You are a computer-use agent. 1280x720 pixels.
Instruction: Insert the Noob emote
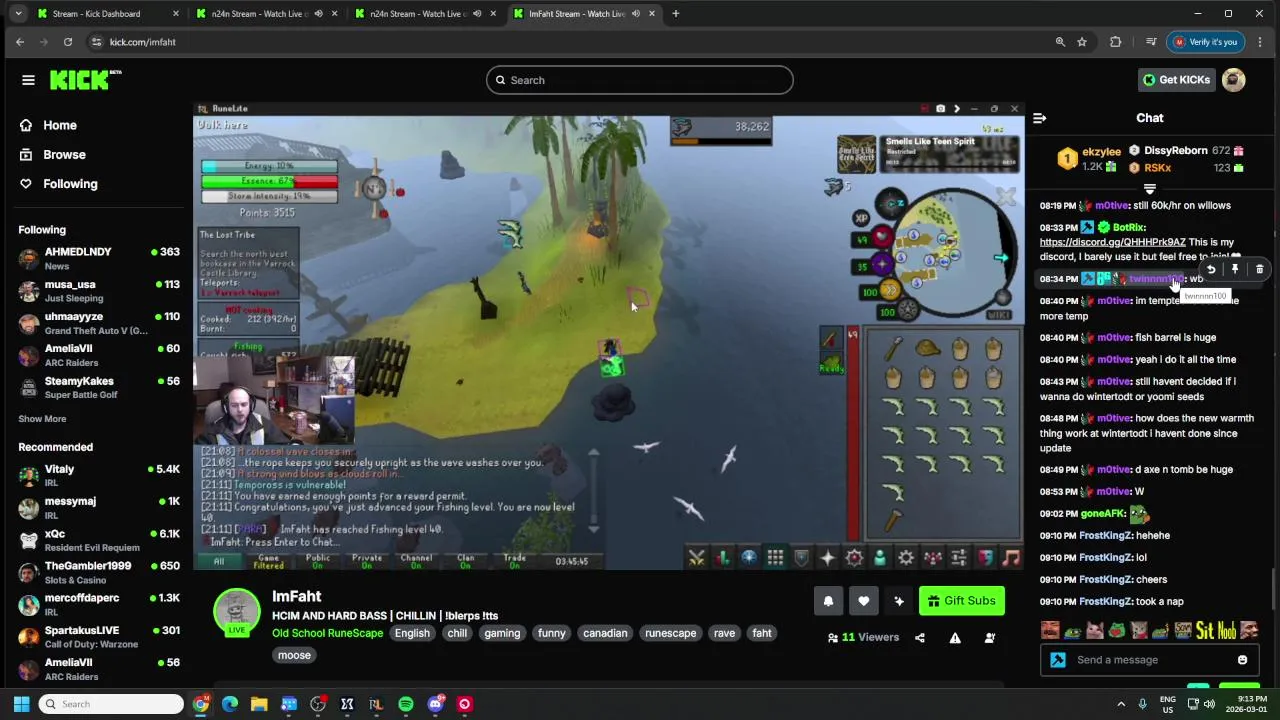[1226, 630]
